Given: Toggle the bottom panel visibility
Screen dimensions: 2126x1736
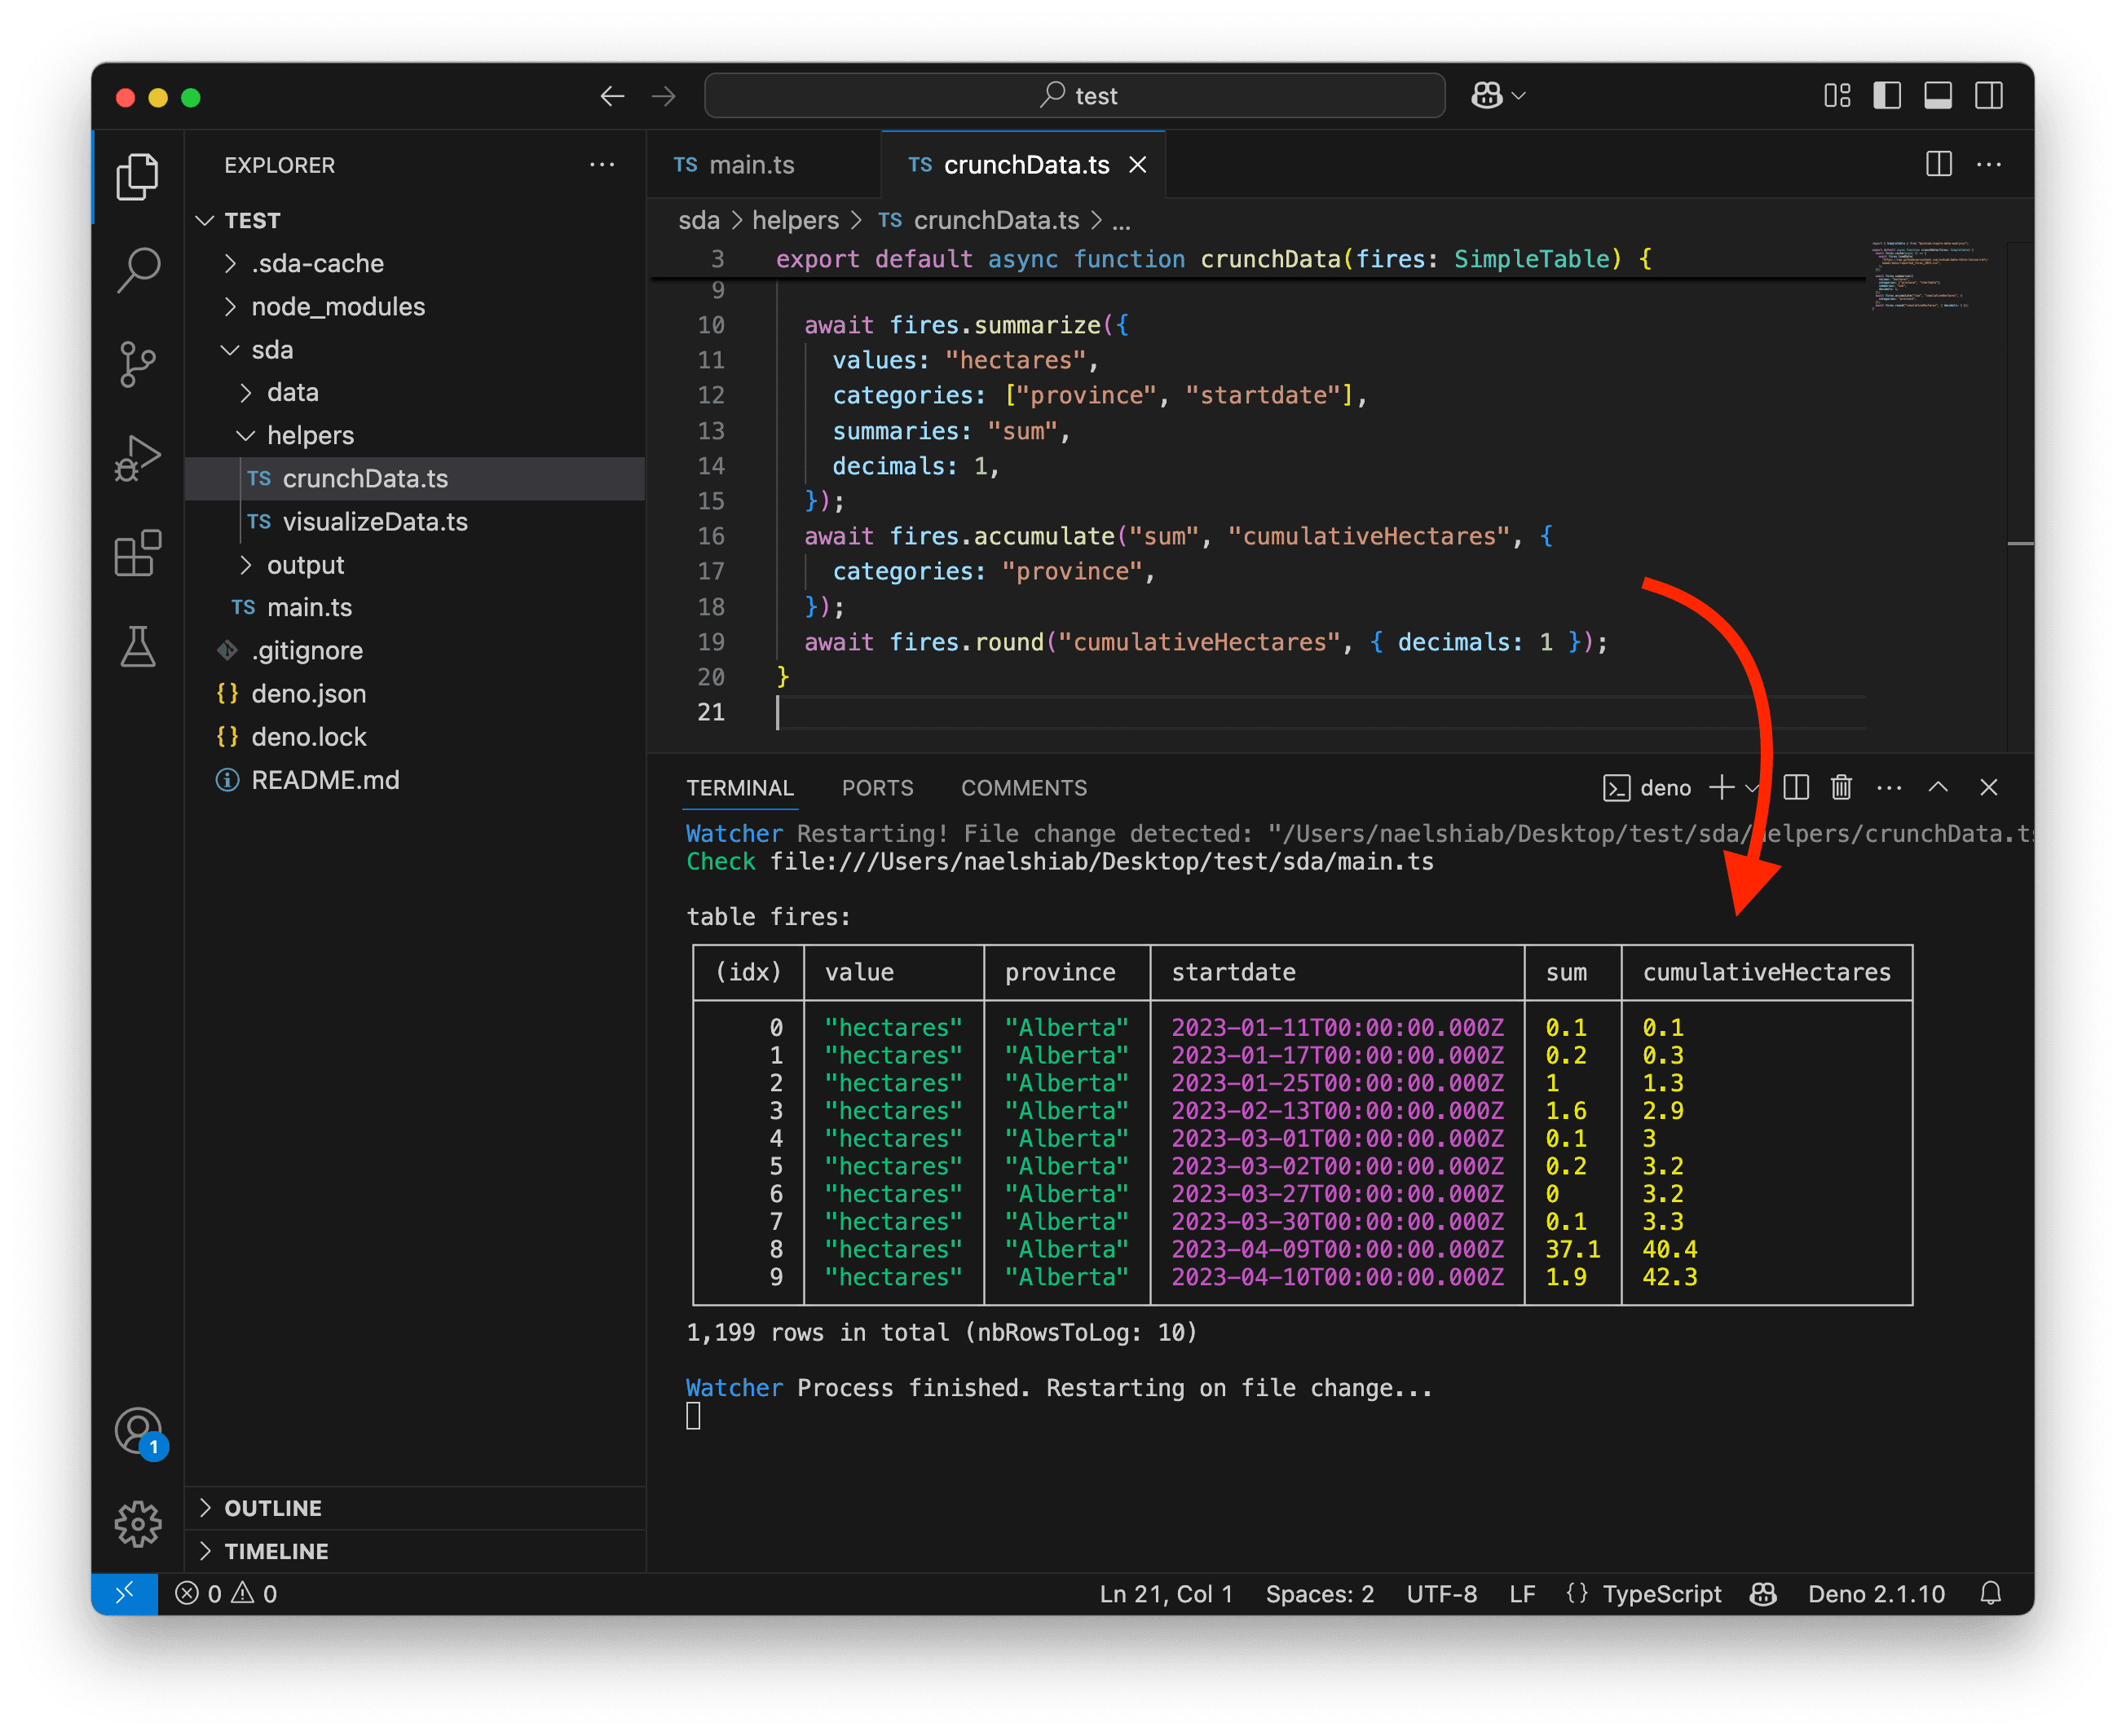Looking at the screenshot, I should click(x=1938, y=96).
